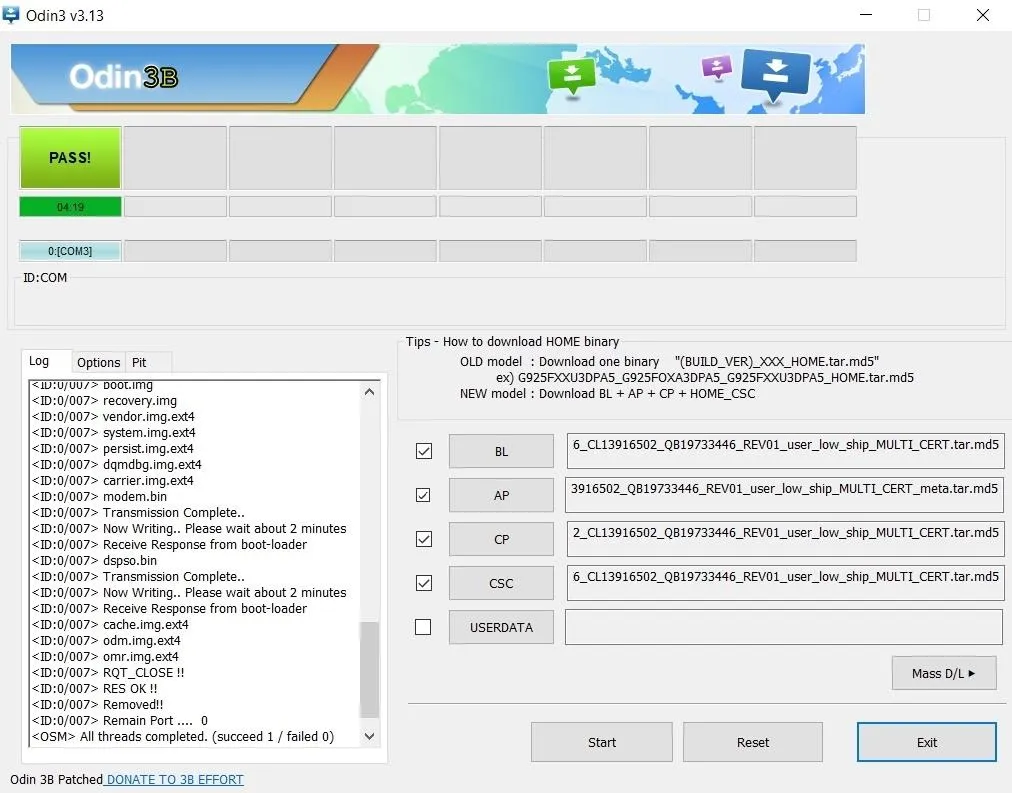Click the 'omr.img.ext4' log line
This screenshot has width=1012, height=793.
[105, 656]
